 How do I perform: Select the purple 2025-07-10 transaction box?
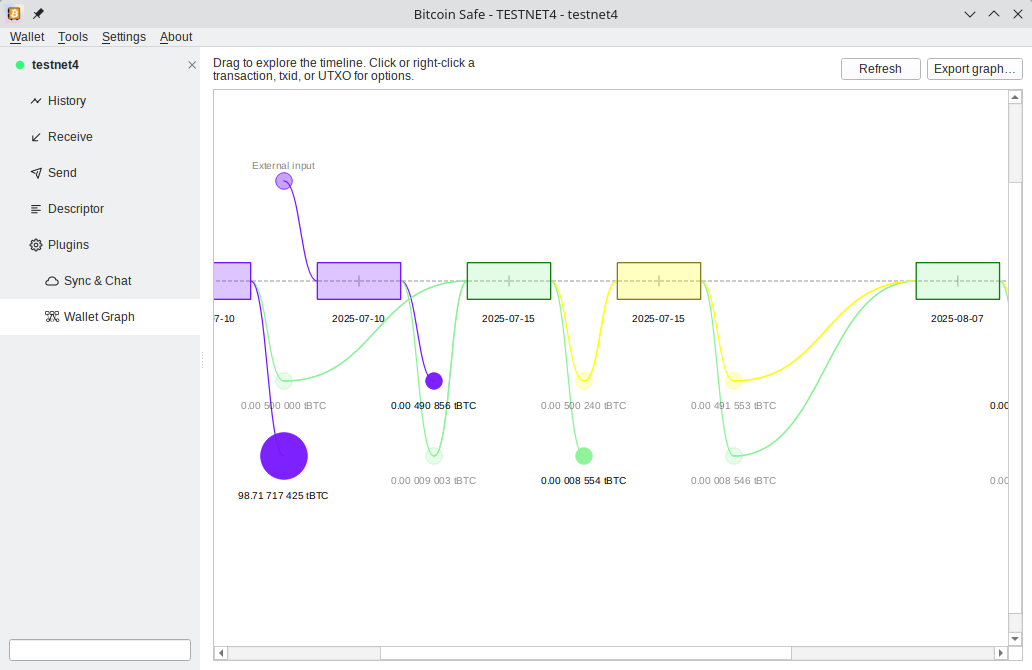[x=359, y=281]
